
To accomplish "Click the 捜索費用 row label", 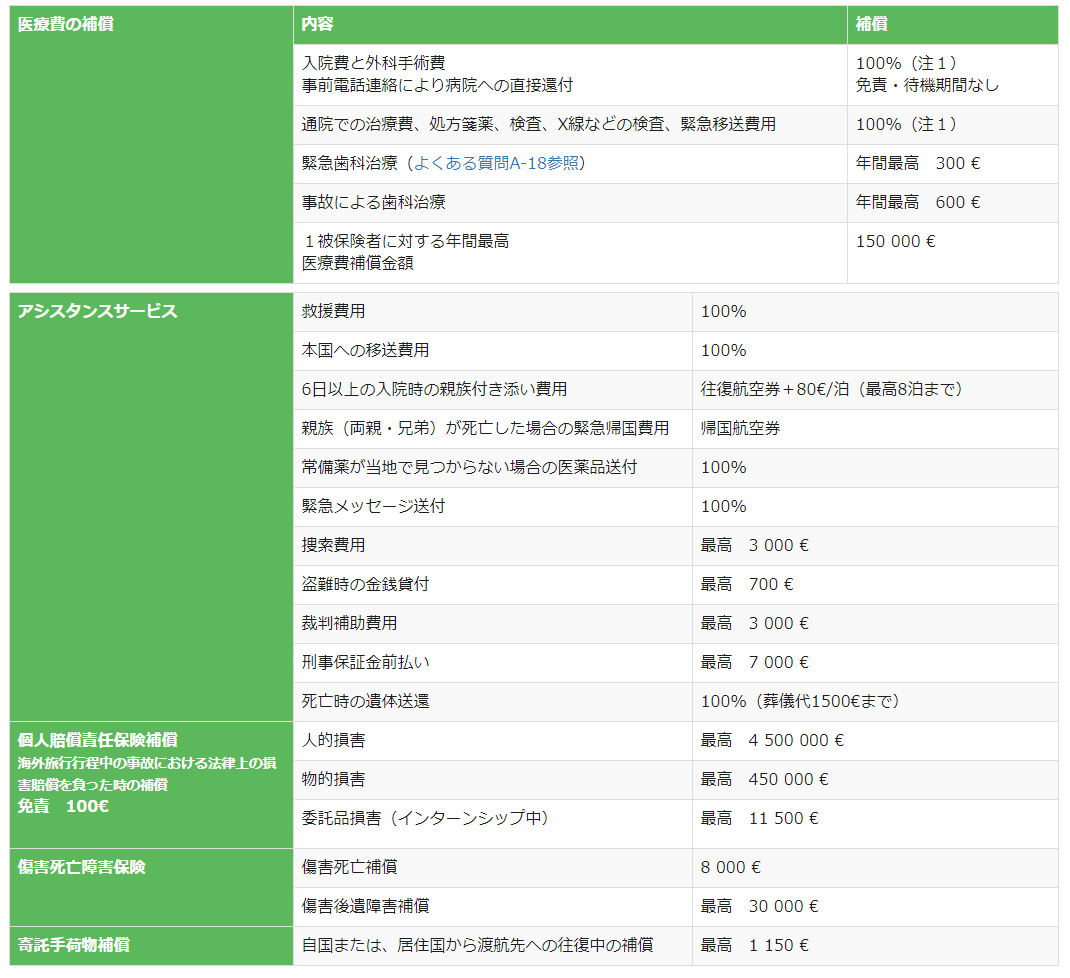I will [x=333, y=545].
